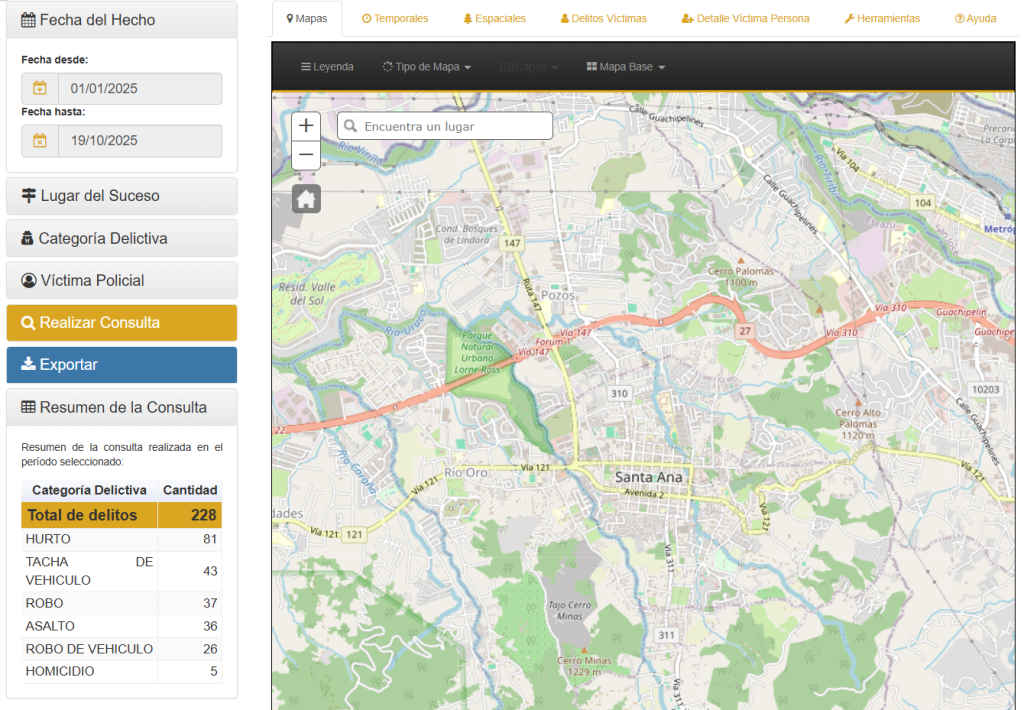This screenshot has width=1024, height=710.
Task: Open the Ayuda tab
Action: pyautogui.click(x=975, y=18)
